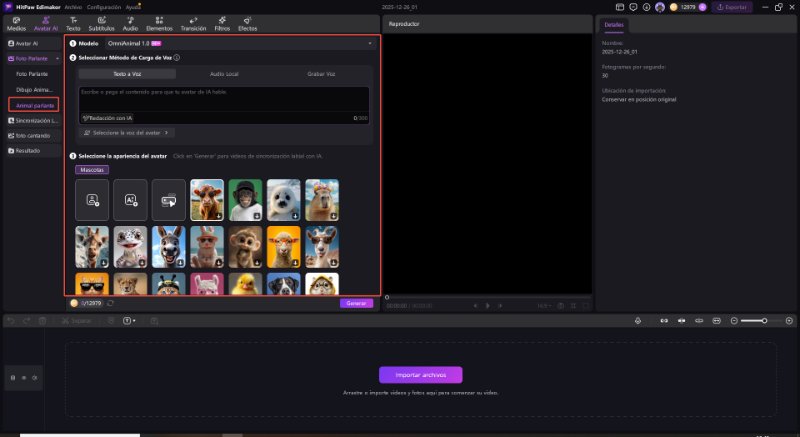This screenshot has width=800, height=437.
Task: Open the Efectos panel
Action: point(247,24)
